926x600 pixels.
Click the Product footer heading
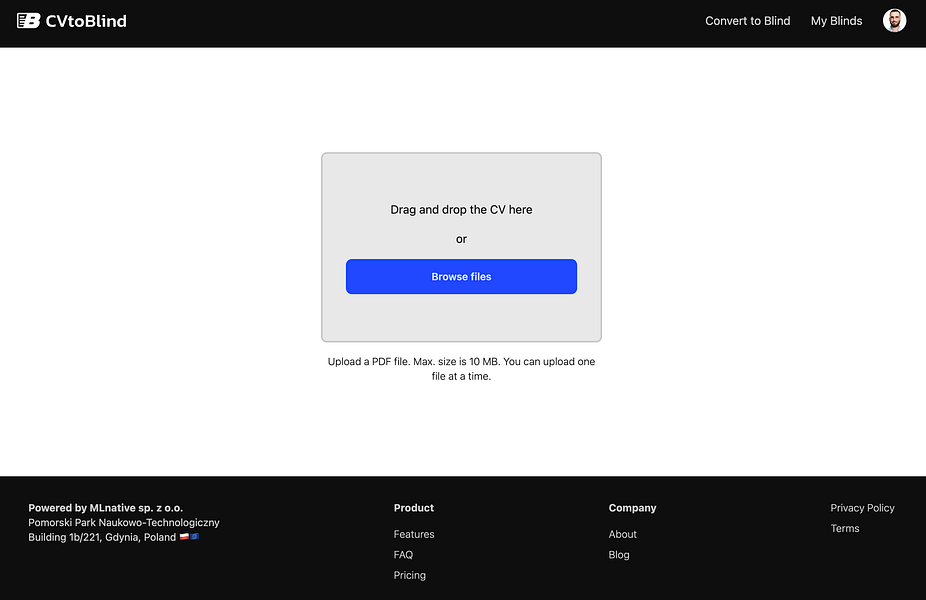414,508
